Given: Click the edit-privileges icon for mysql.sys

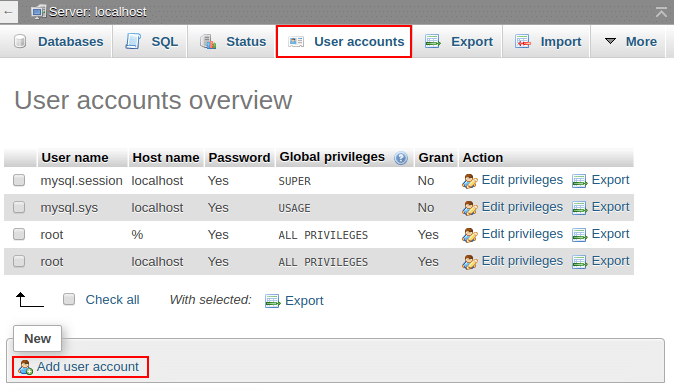Looking at the screenshot, I should [x=469, y=208].
